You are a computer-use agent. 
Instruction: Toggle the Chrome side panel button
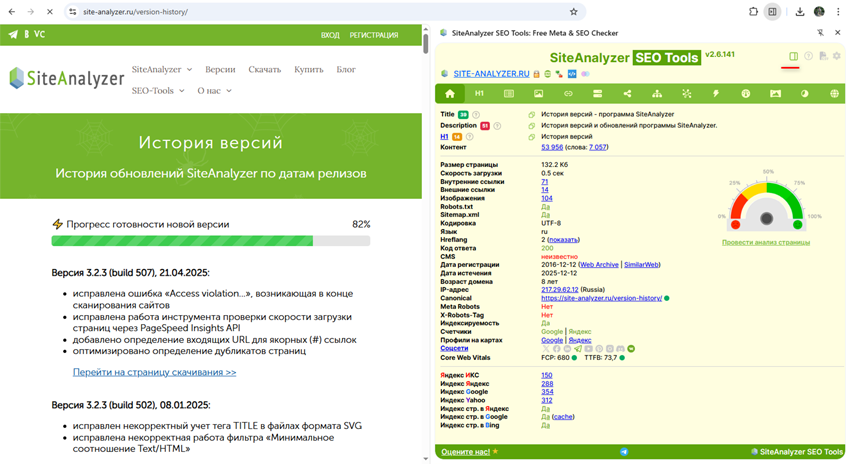point(772,11)
